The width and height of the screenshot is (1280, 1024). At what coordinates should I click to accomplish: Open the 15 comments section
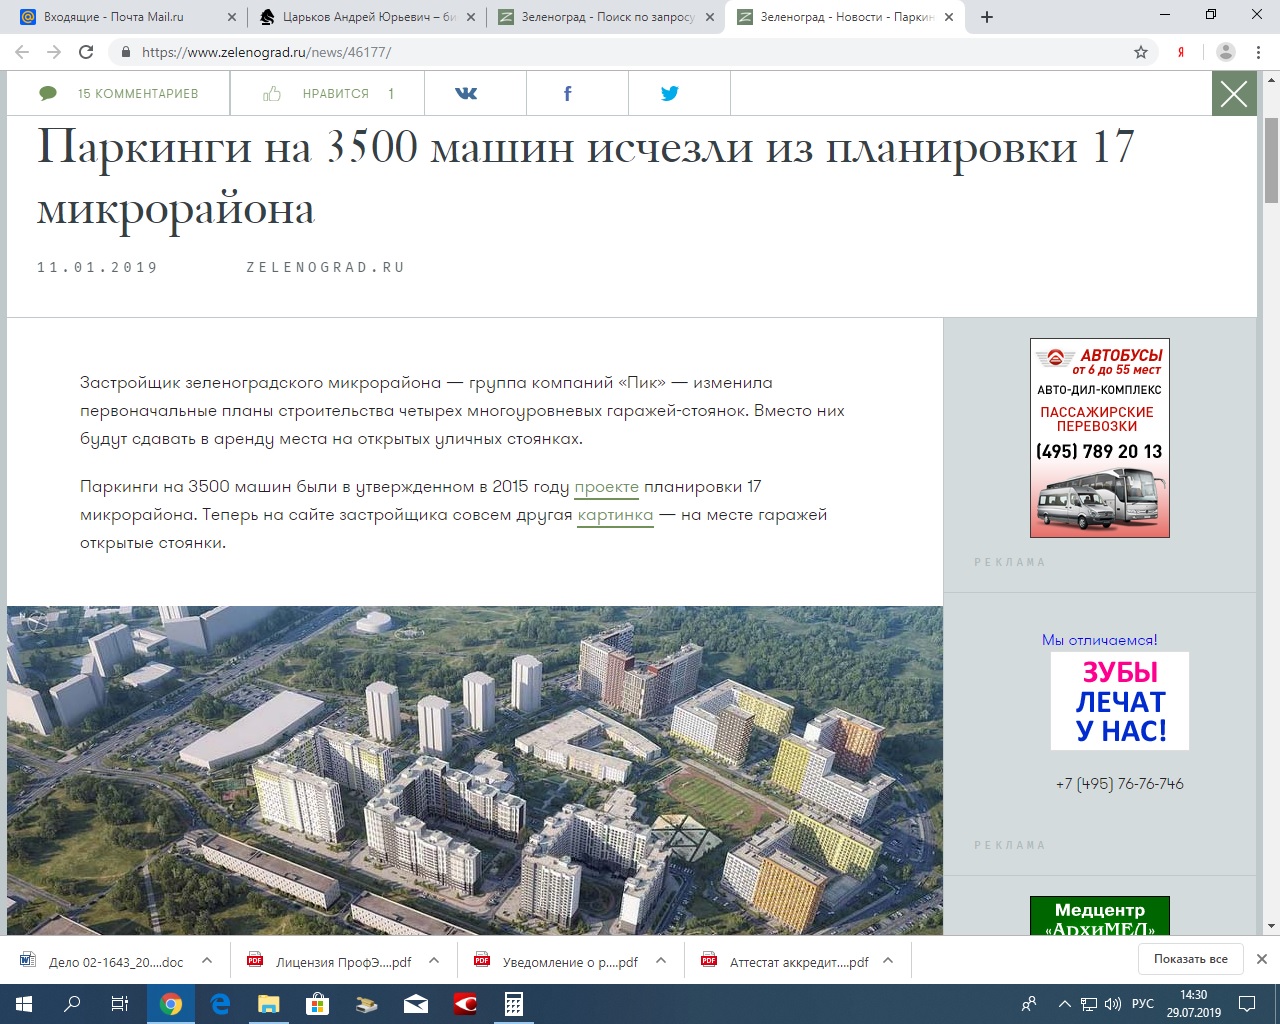pos(118,93)
